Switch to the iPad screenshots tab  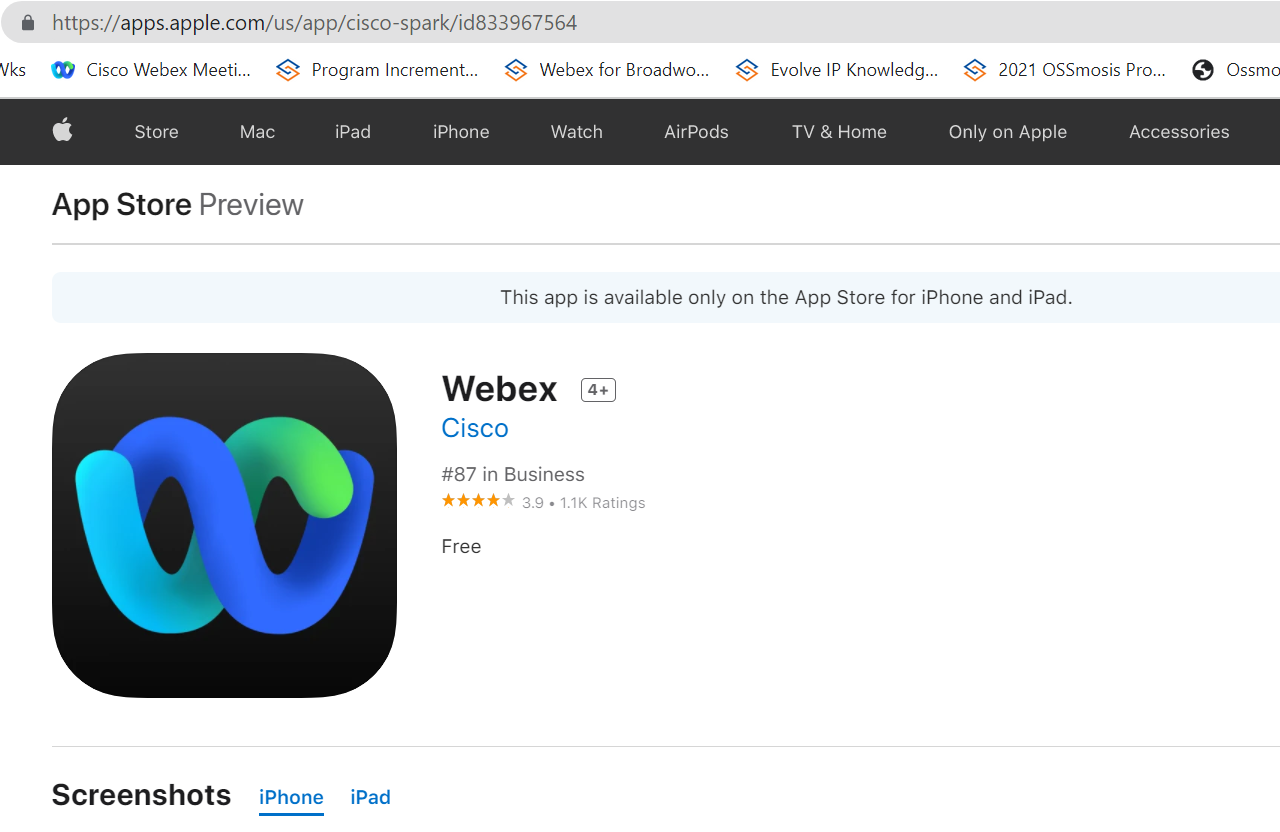[x=370, y=797]
